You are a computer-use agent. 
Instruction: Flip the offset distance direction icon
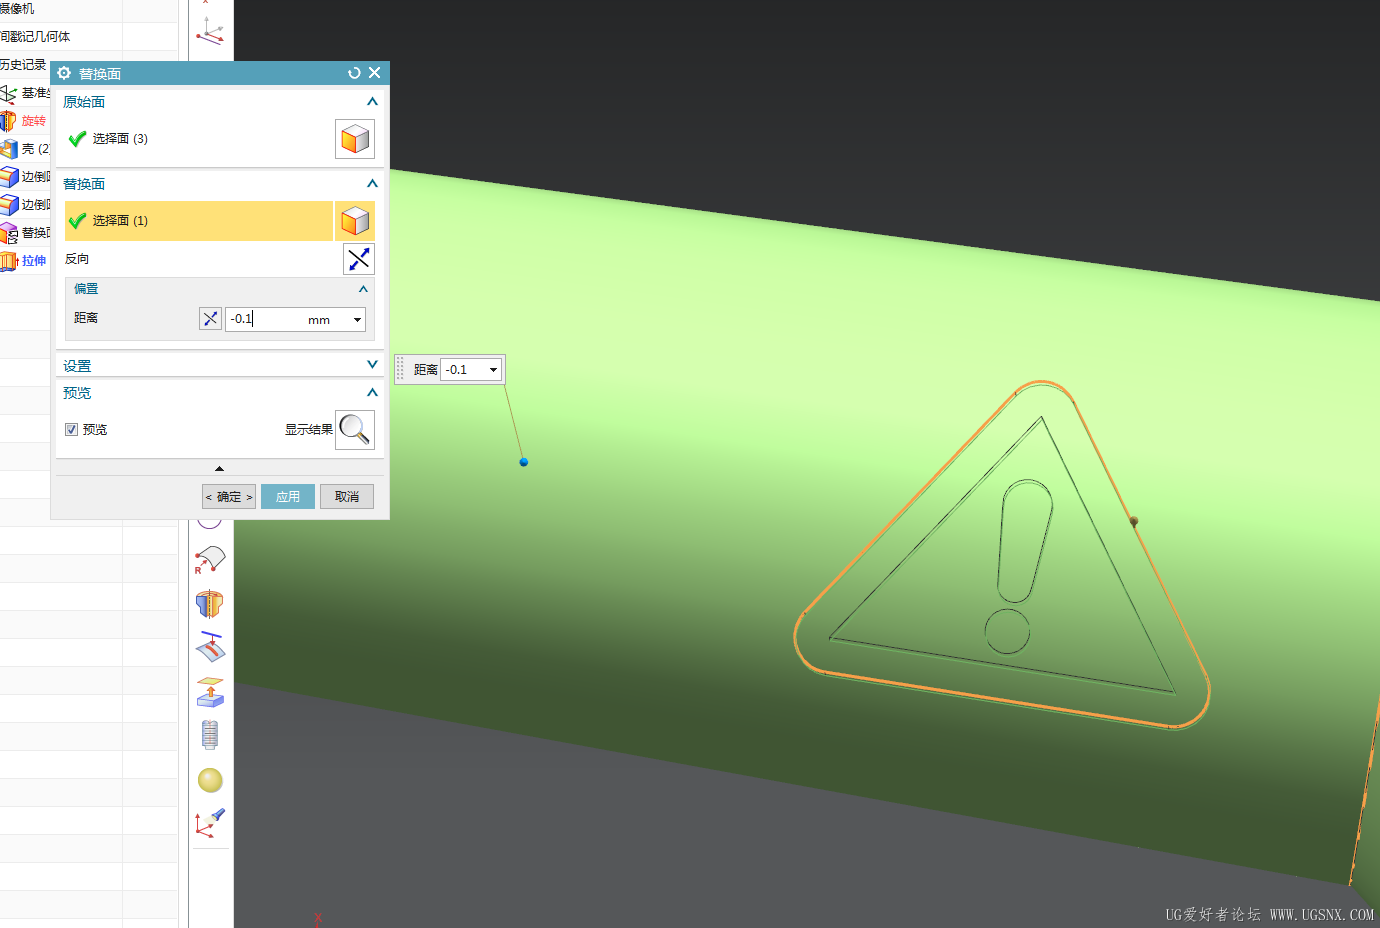pyautogui.click(x=210, y=319)
